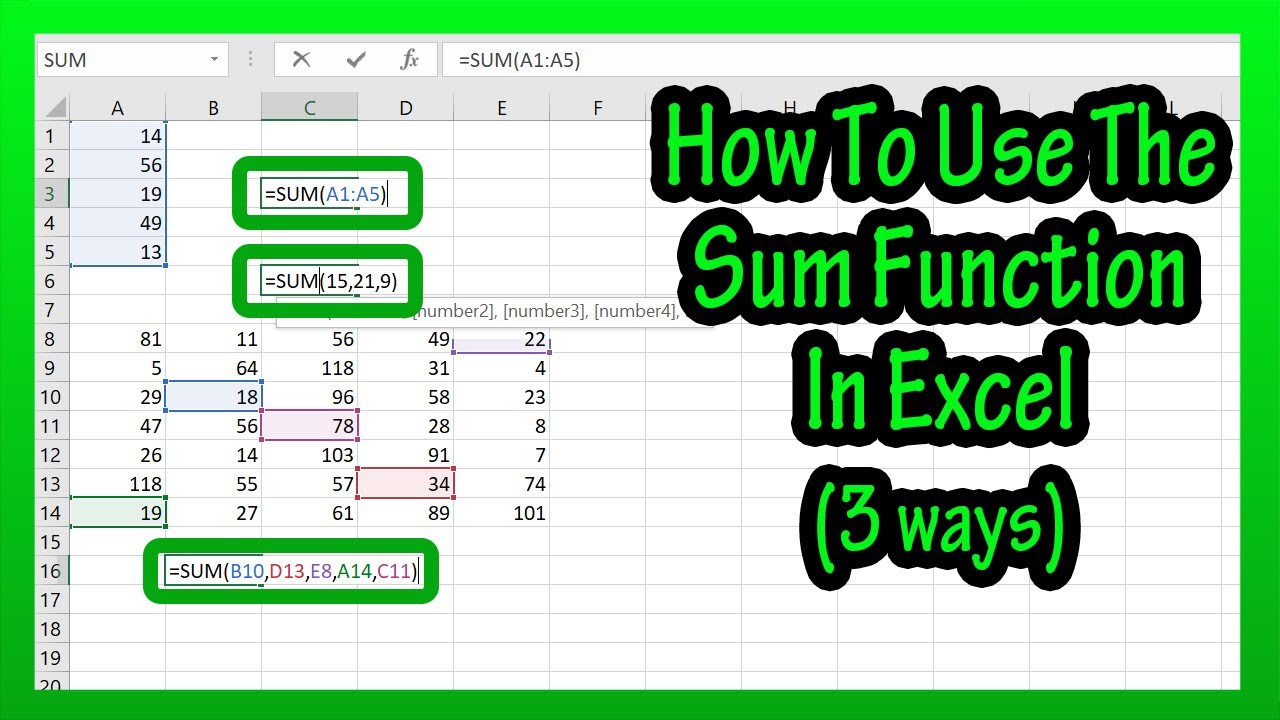Click the formula bar containing =SUM(A1:A5)
This screenshot has width=1280, height=720.
pos(840,60)
